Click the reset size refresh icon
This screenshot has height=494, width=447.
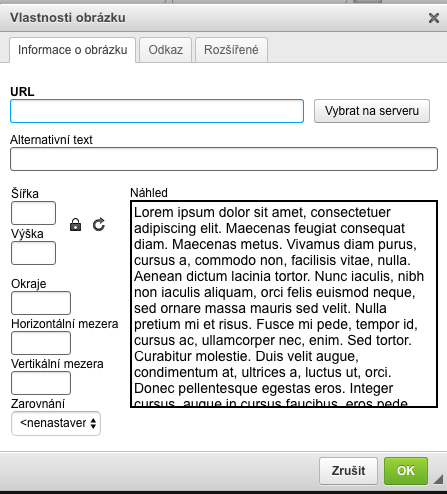[99, 225]
